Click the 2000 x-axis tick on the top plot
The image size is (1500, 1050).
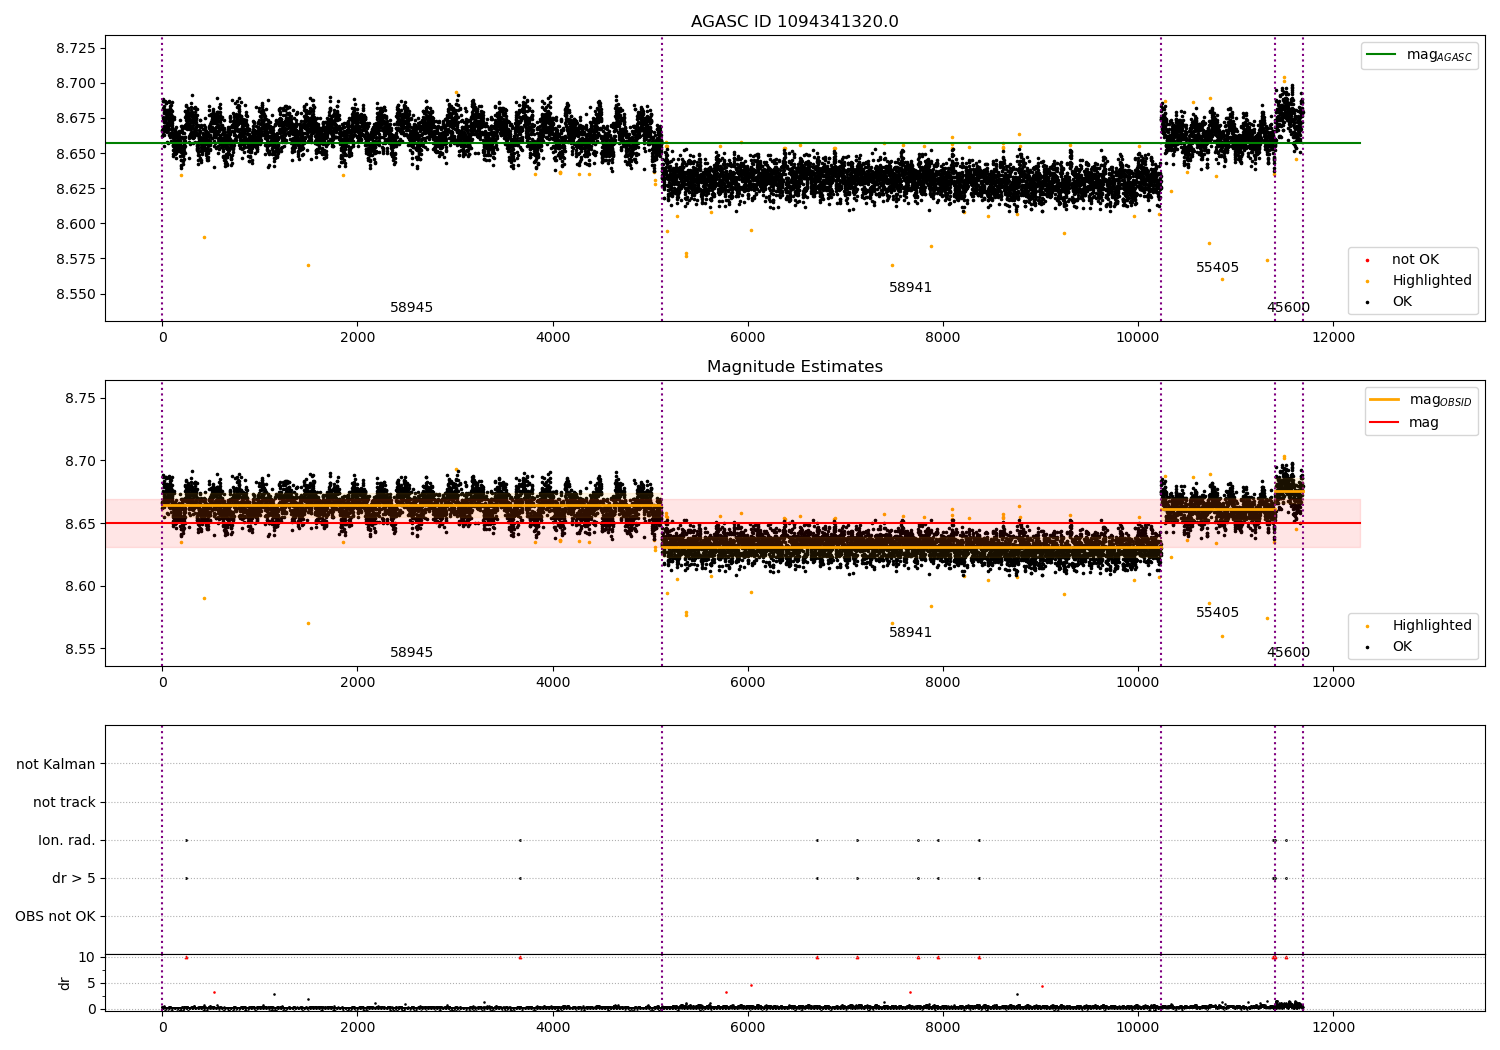[x=357, y=337]
